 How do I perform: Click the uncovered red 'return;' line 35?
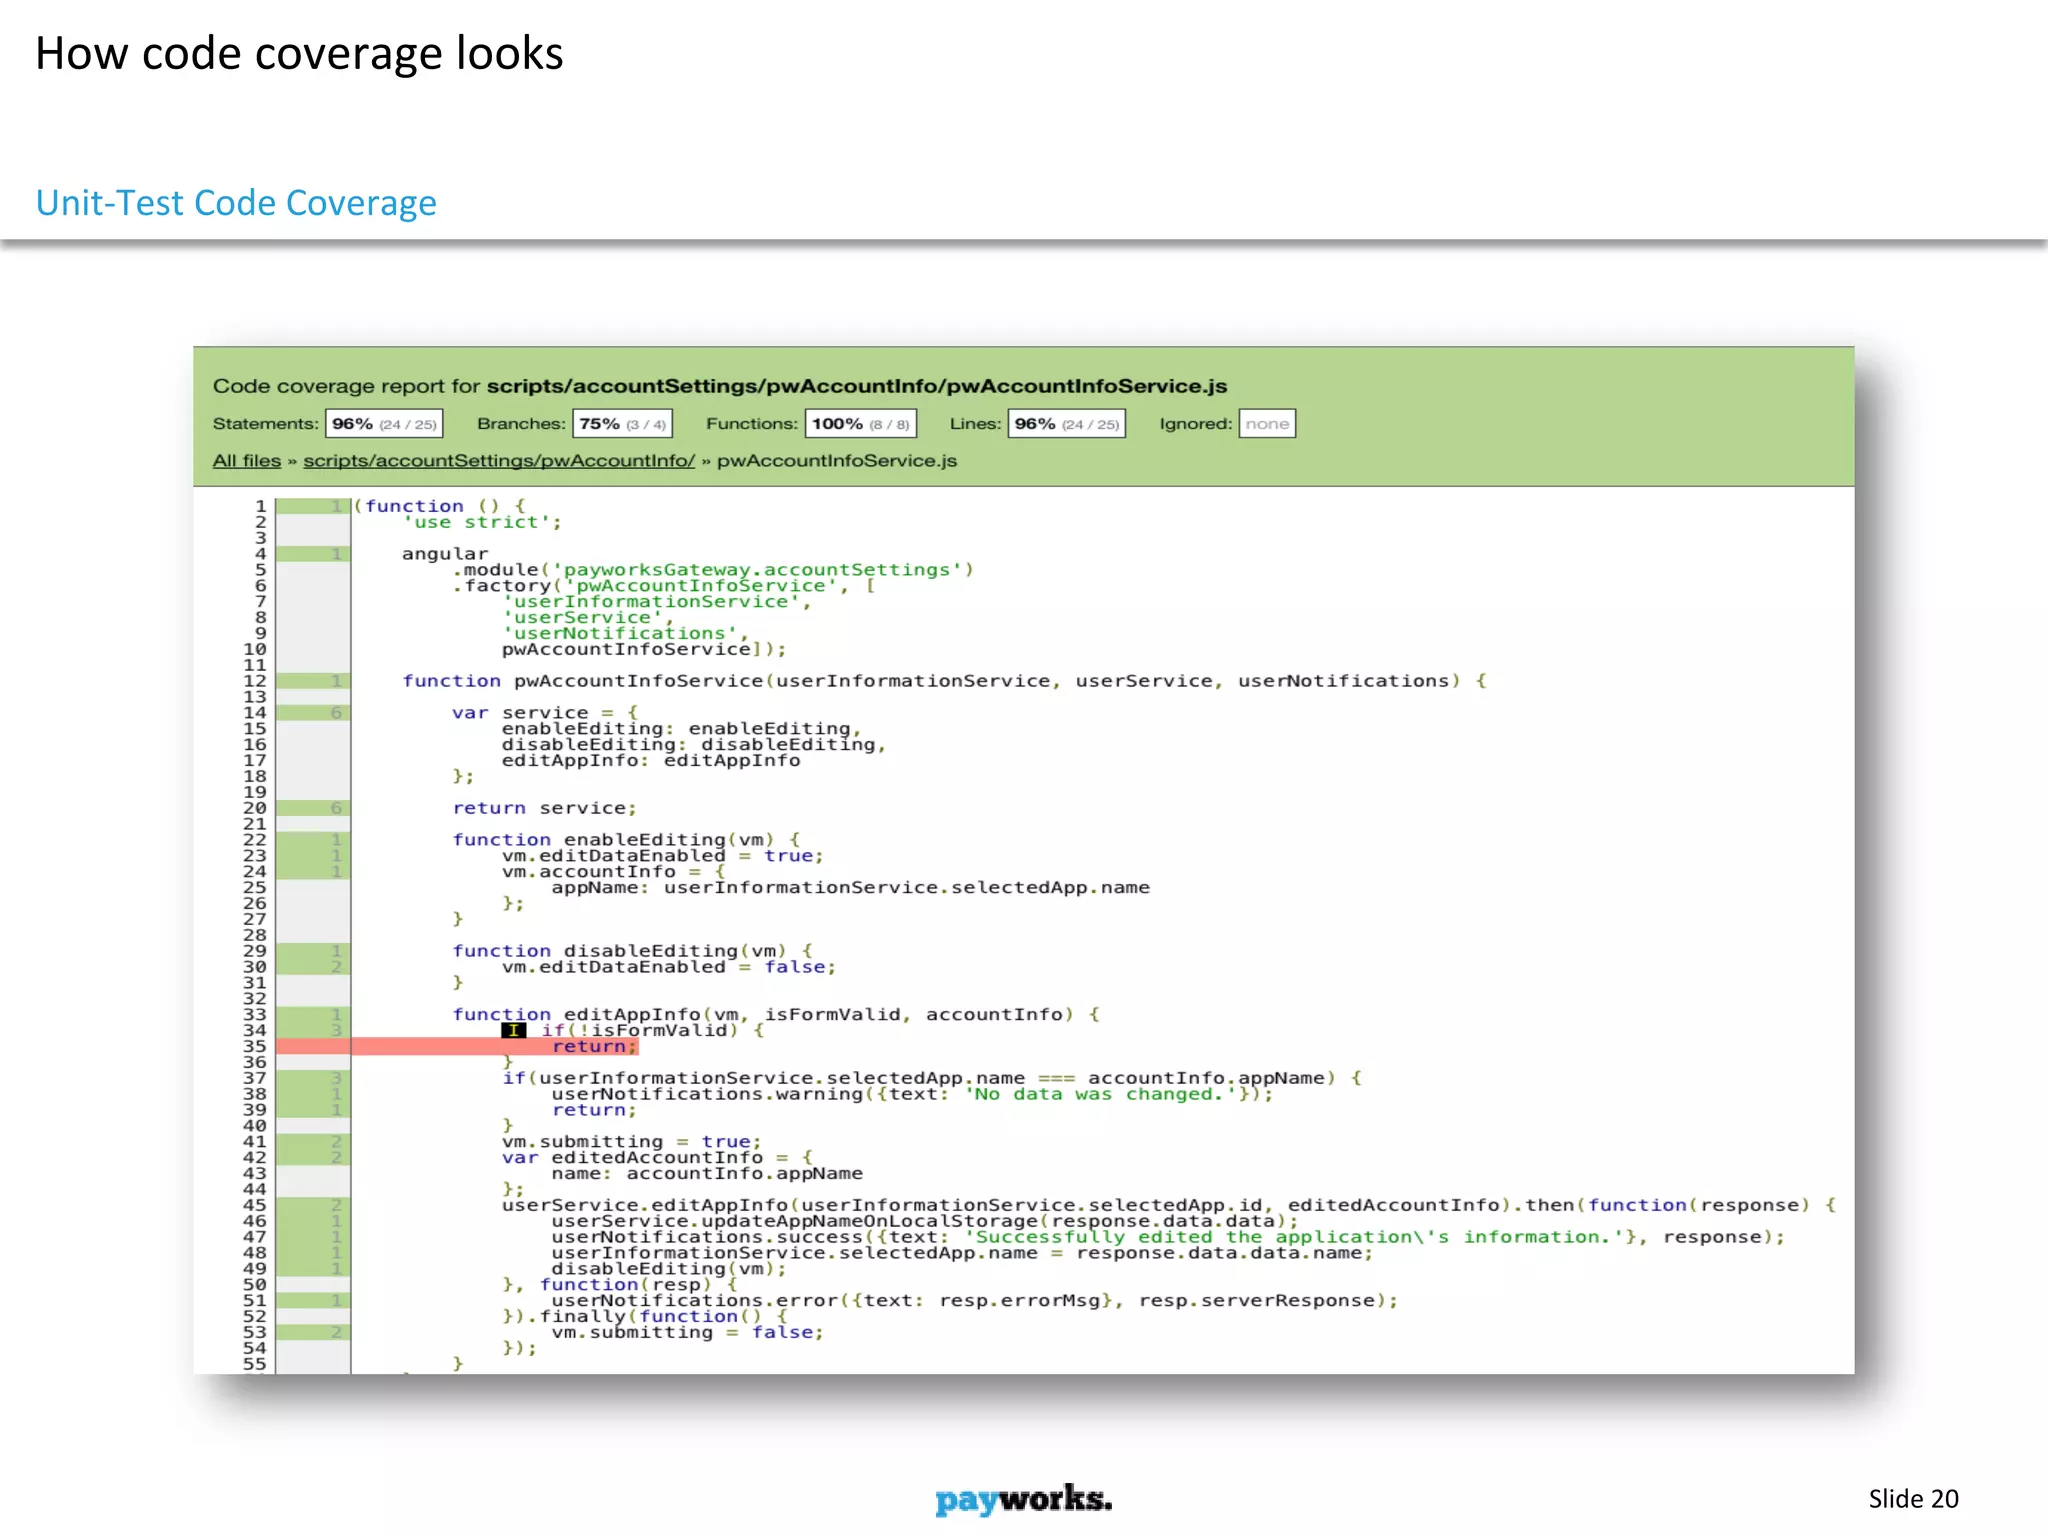click(x=594, y=1046)
